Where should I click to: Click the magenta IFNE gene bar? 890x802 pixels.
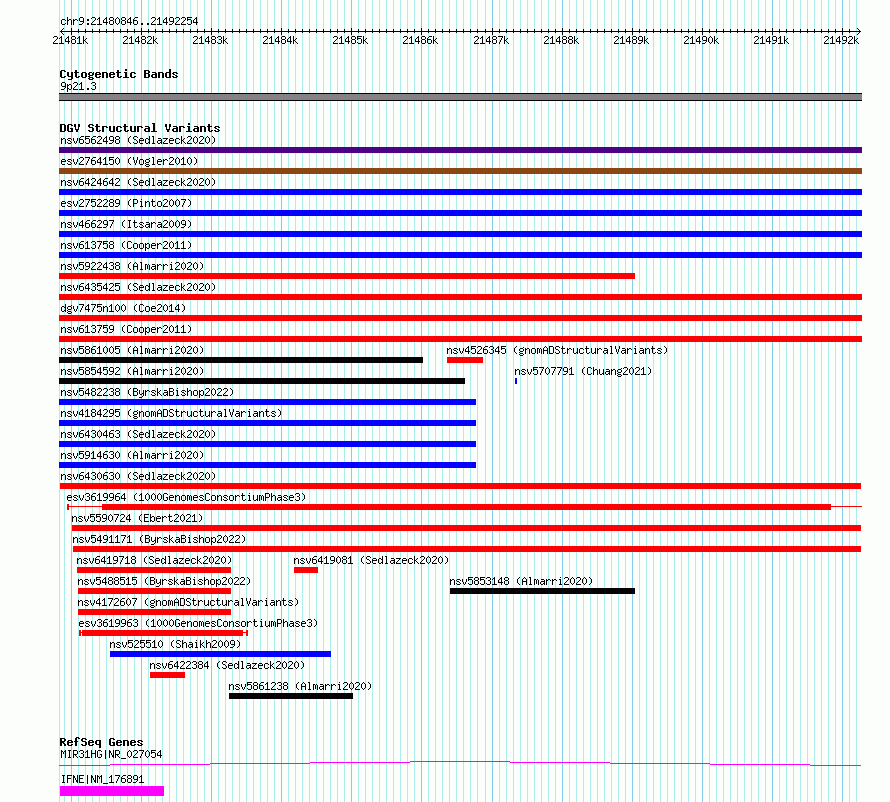tap(112, 791)
